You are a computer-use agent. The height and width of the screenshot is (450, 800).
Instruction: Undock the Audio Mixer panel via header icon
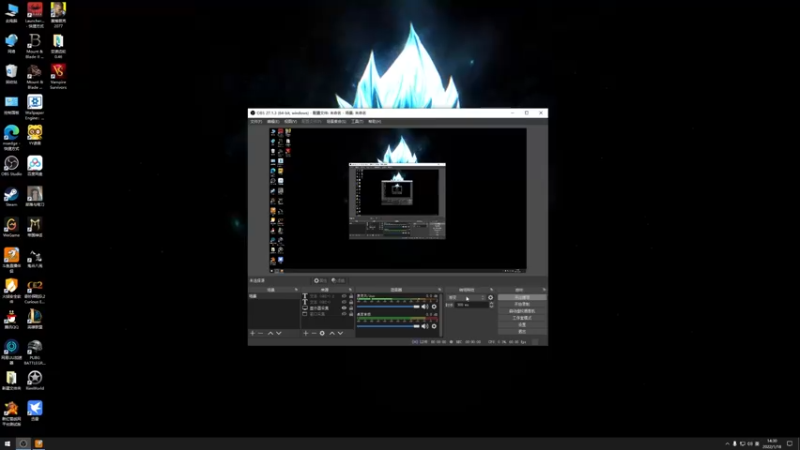(439, 290)
